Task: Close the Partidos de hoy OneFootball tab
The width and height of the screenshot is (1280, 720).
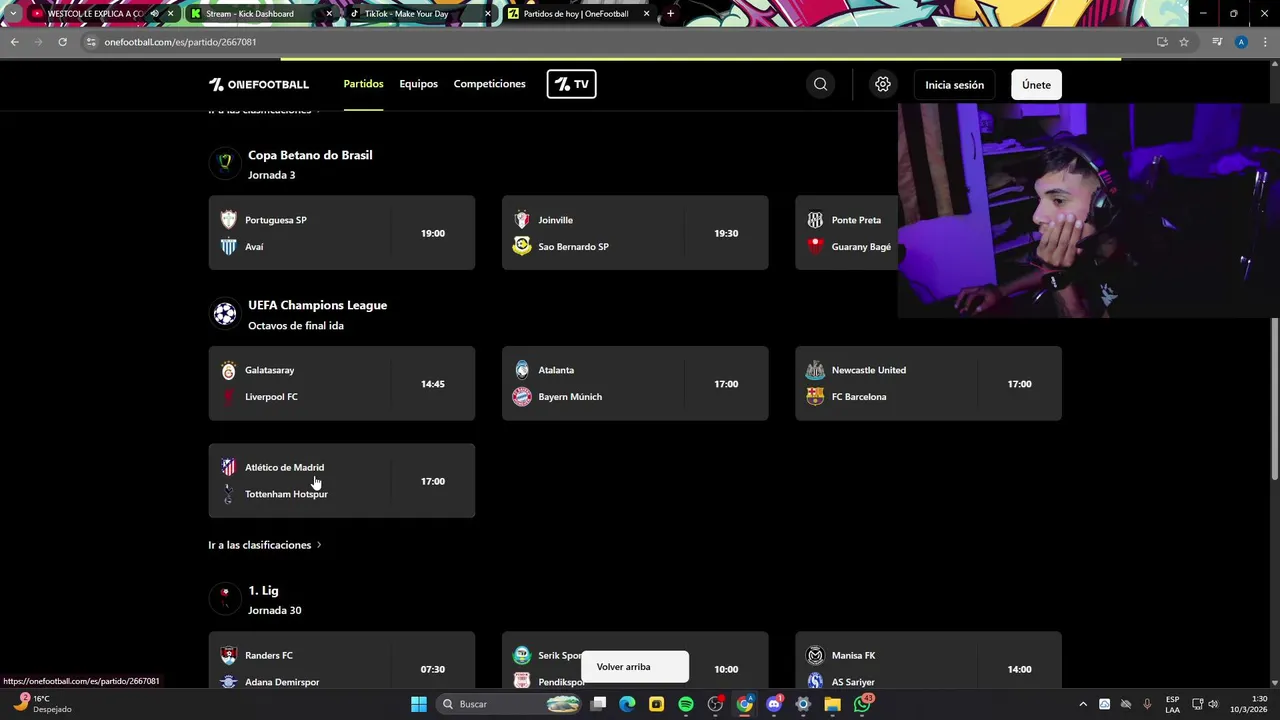Action: point(646,14)
